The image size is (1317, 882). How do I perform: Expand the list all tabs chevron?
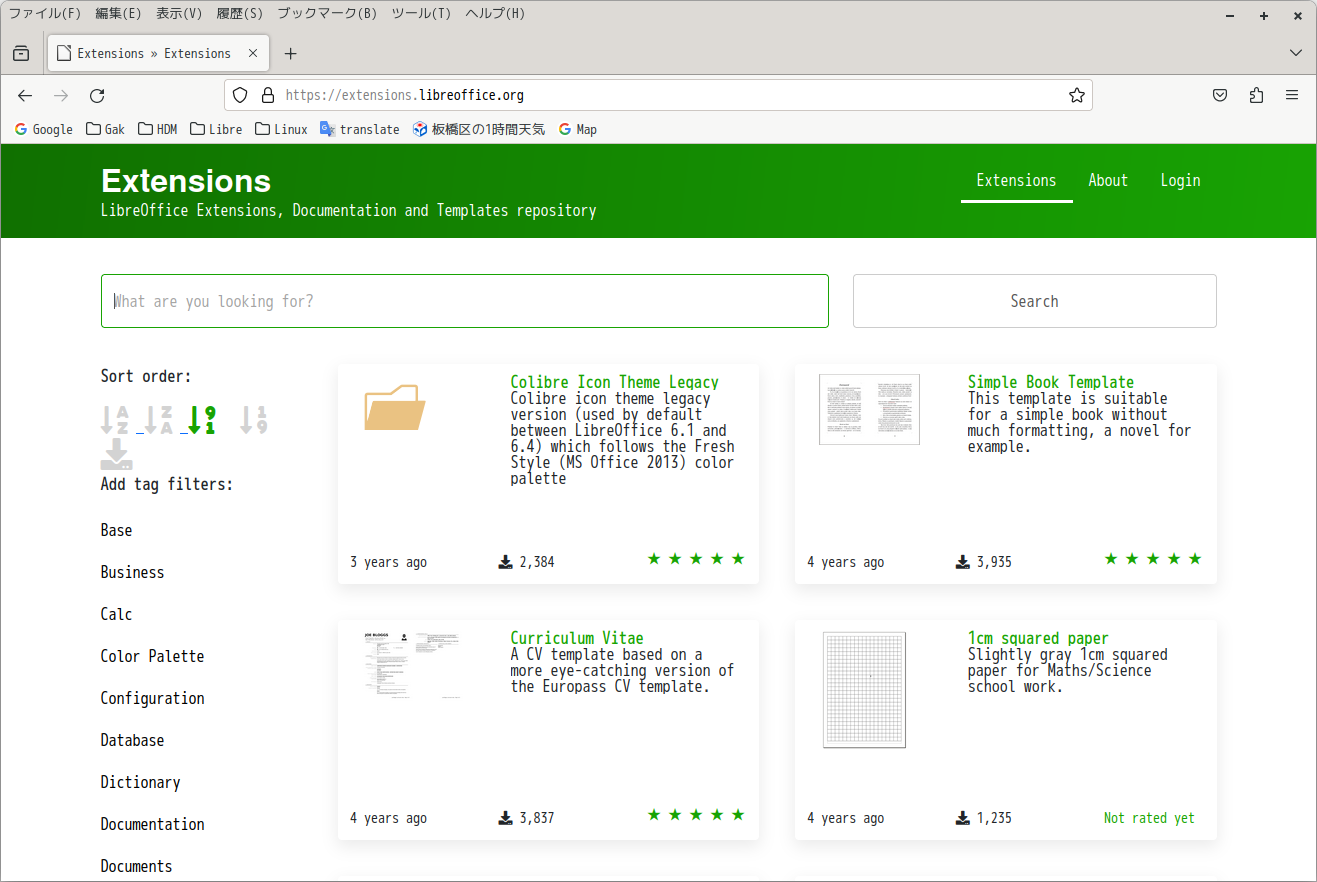1296,53
